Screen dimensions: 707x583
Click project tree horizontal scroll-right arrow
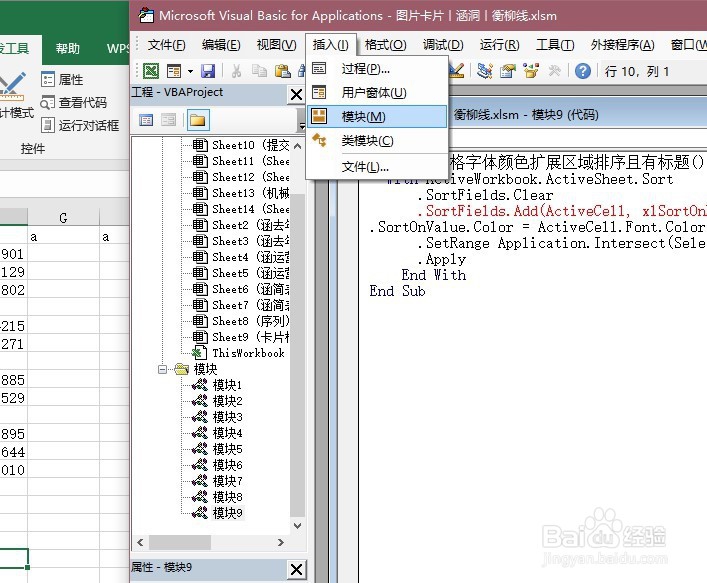pyautogui.click(x=281, y=542)
